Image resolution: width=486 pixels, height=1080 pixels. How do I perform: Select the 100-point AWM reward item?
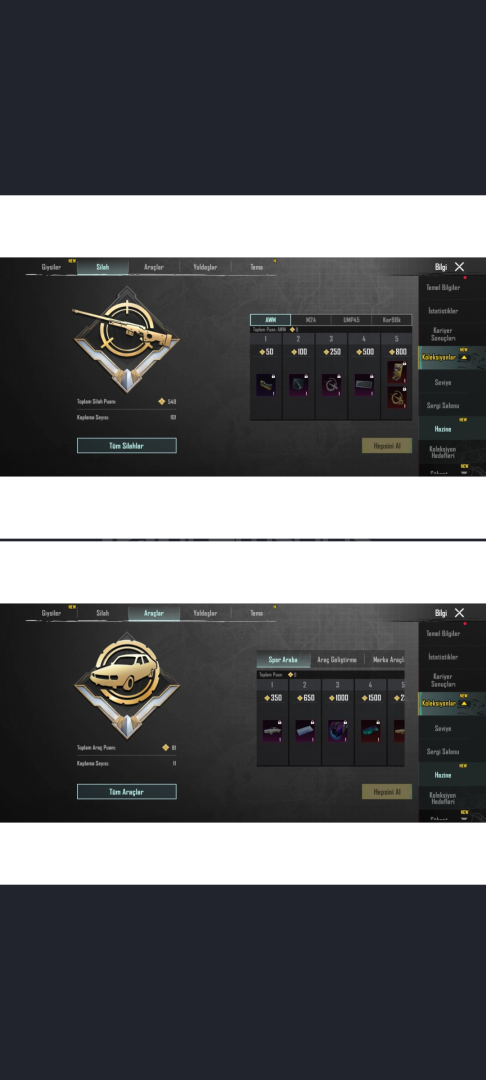pos(299,385)
